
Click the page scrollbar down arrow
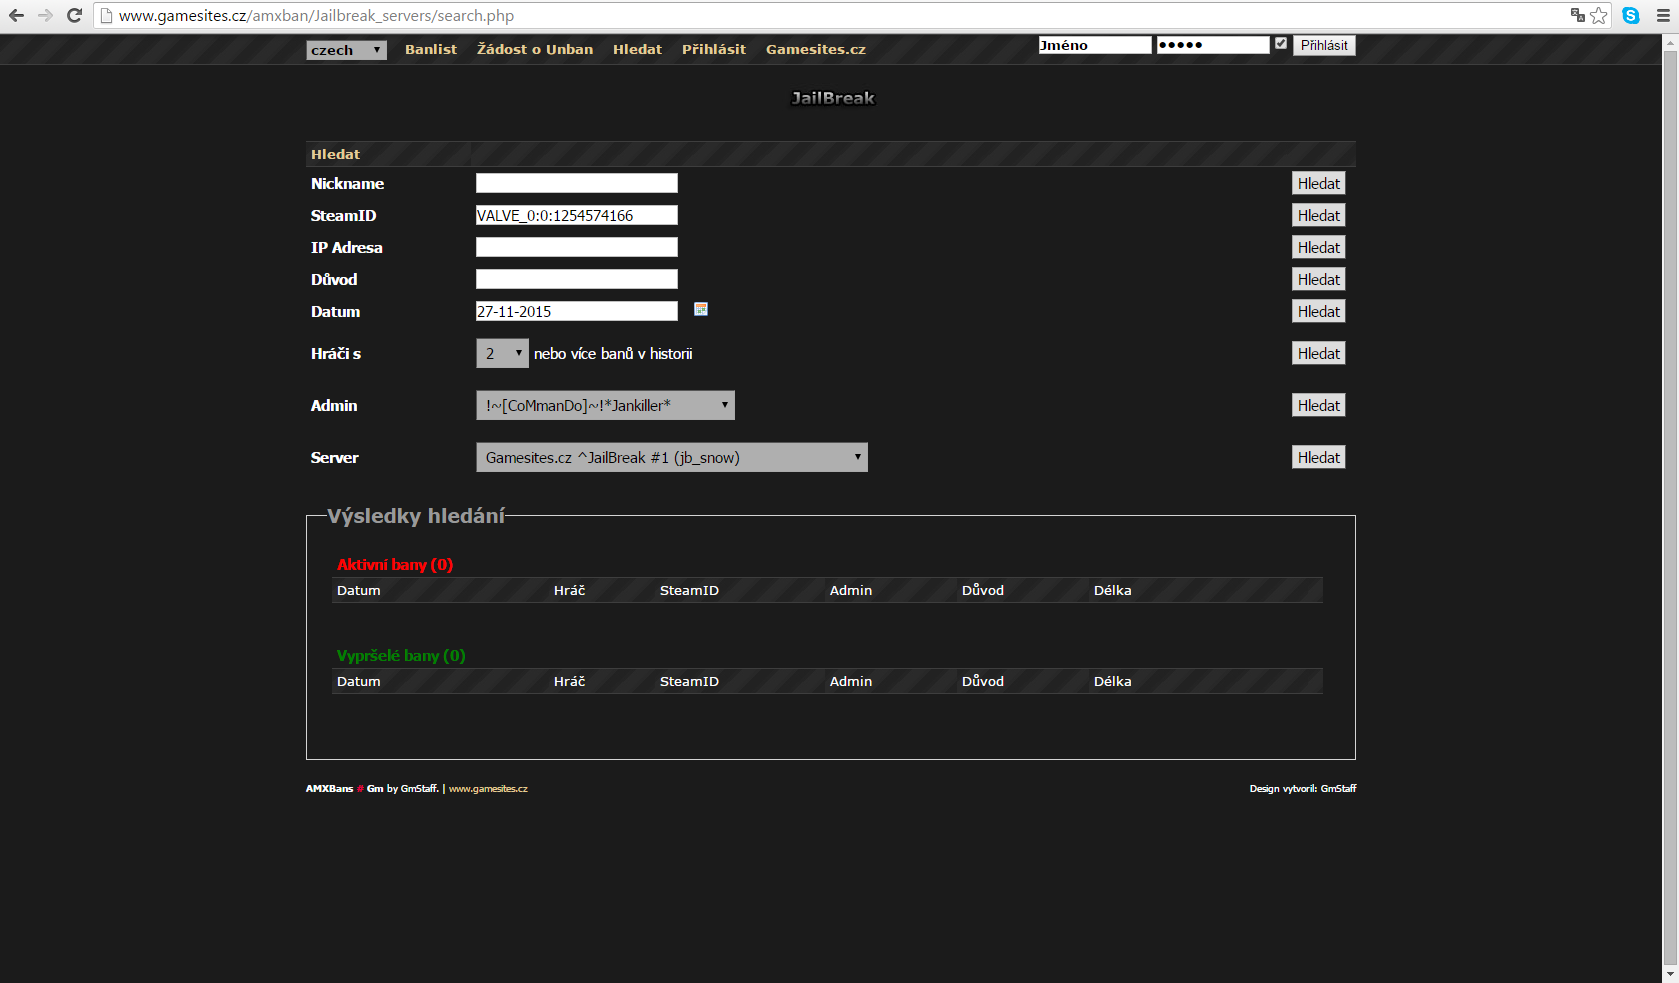[x=1670, y=974]
